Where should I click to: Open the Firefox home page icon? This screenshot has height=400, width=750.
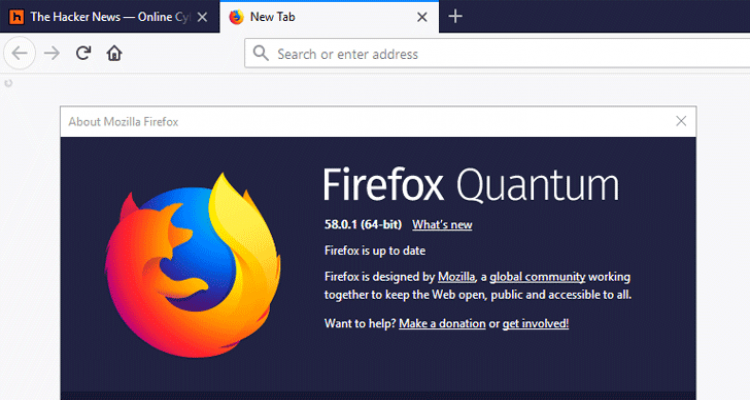click(114, 53)
